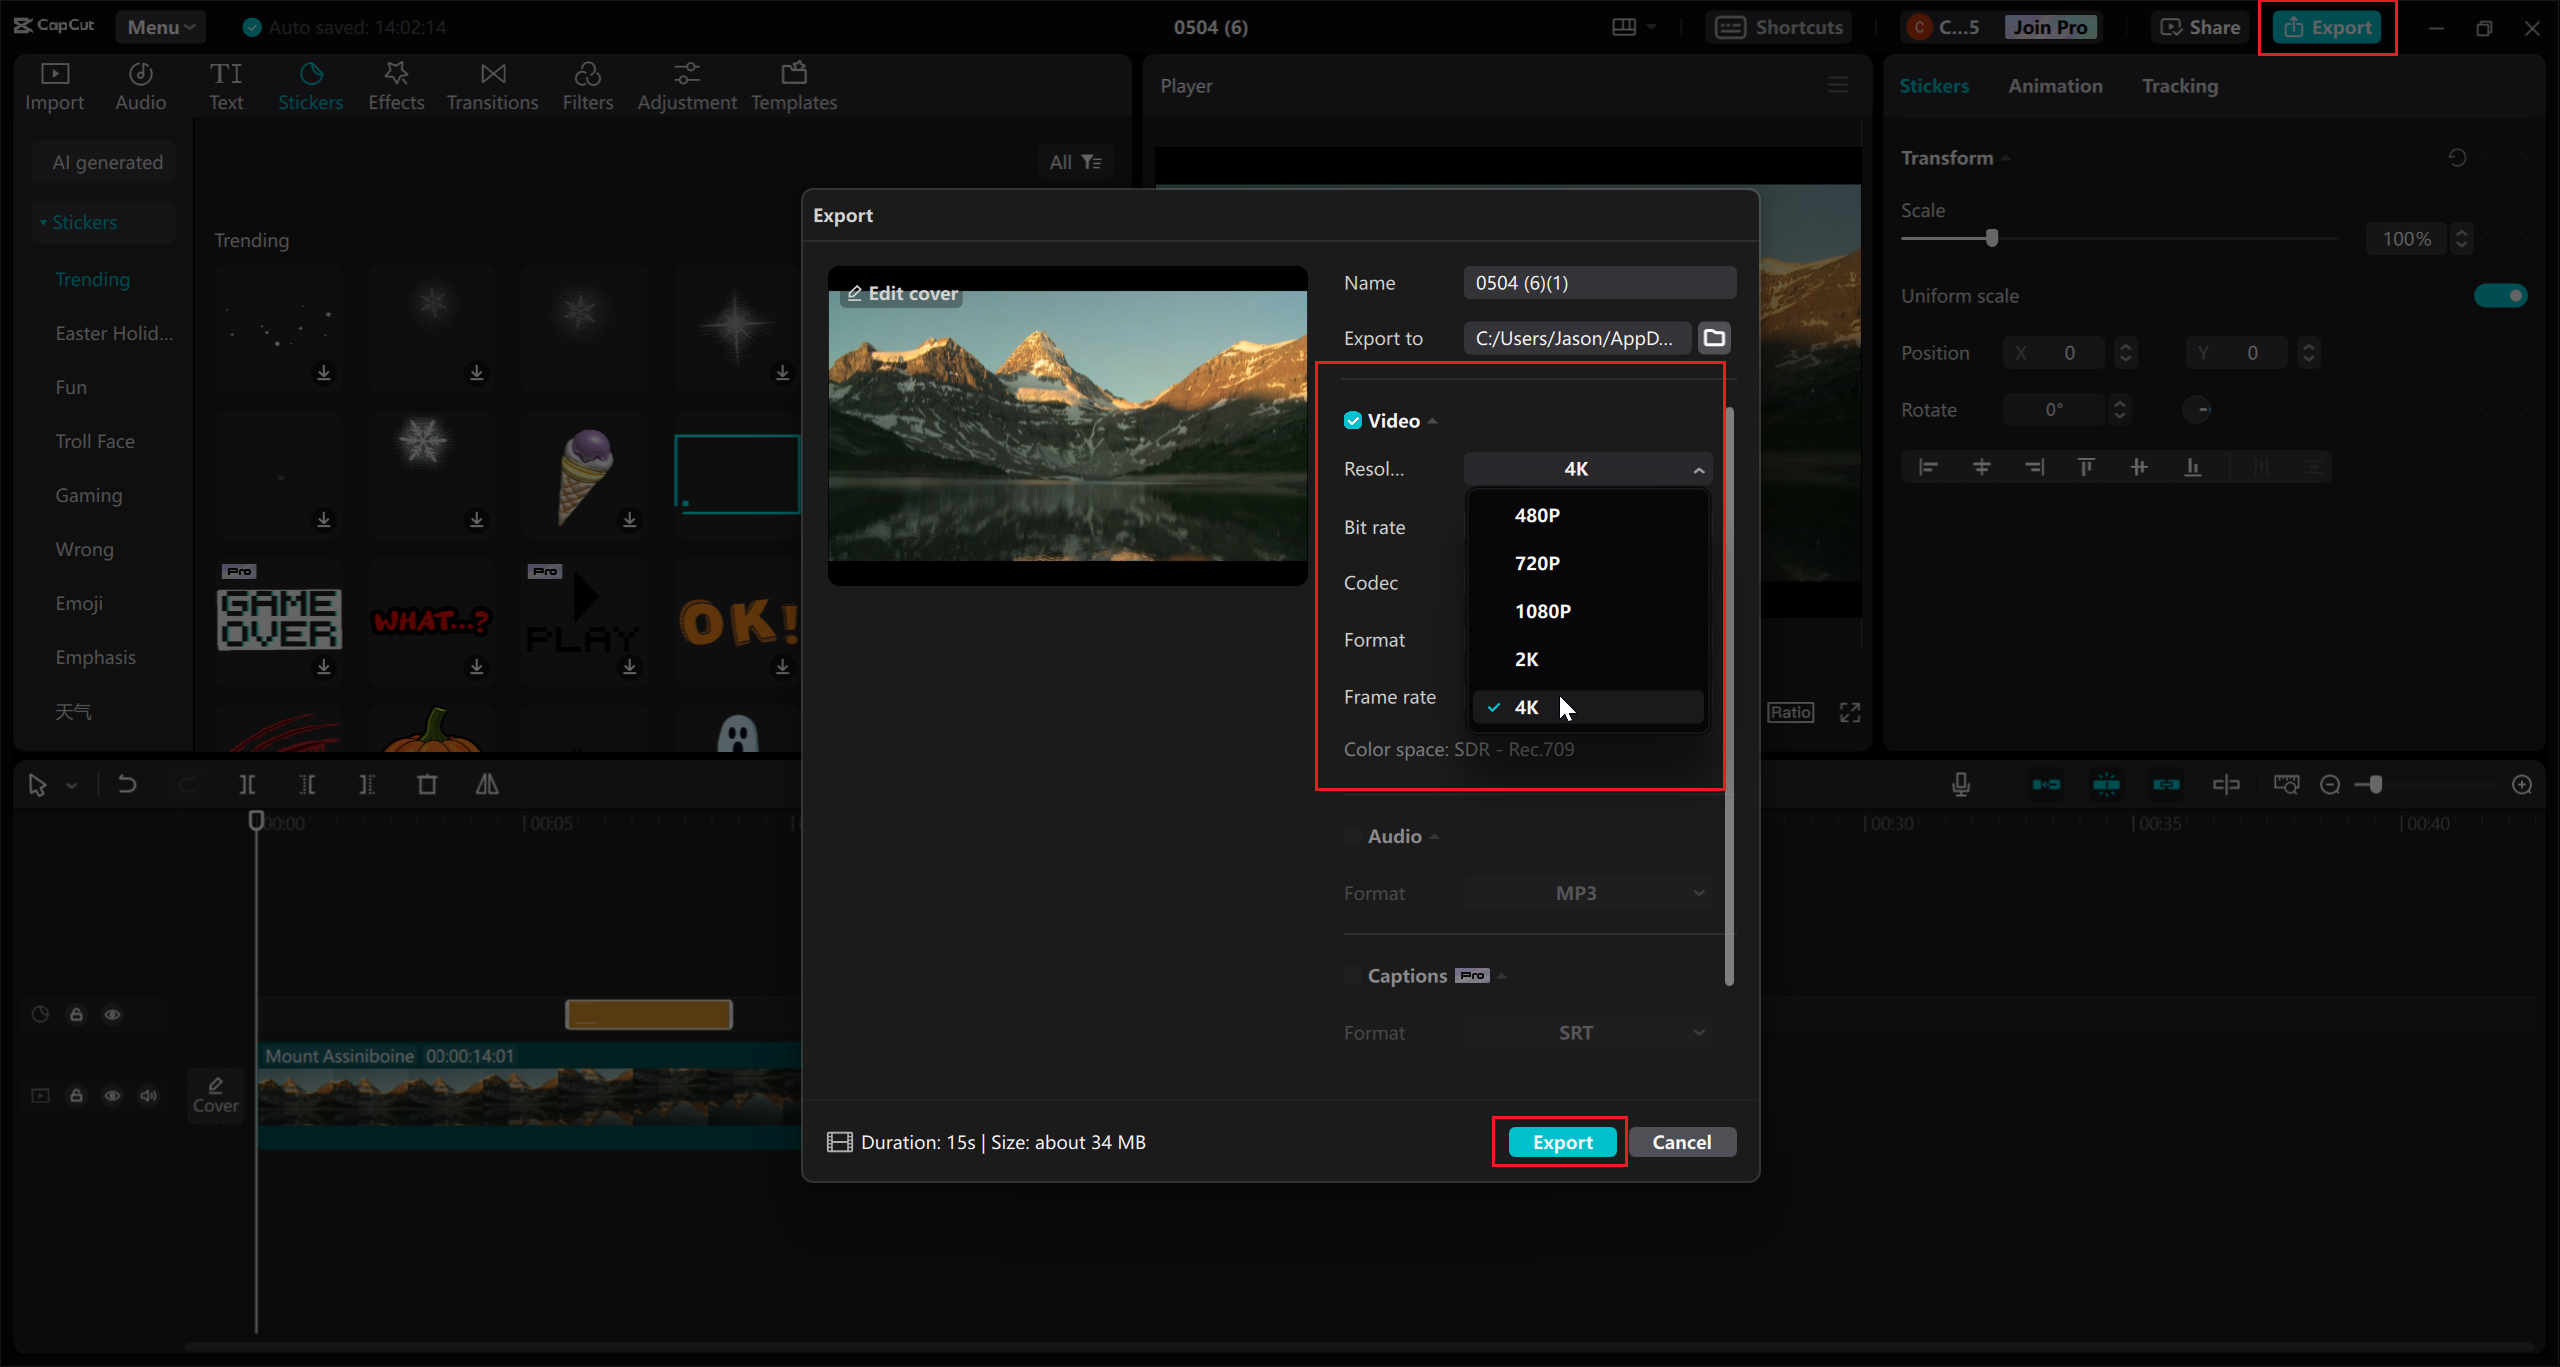Switch to the Transitions panel

(492, 85)
